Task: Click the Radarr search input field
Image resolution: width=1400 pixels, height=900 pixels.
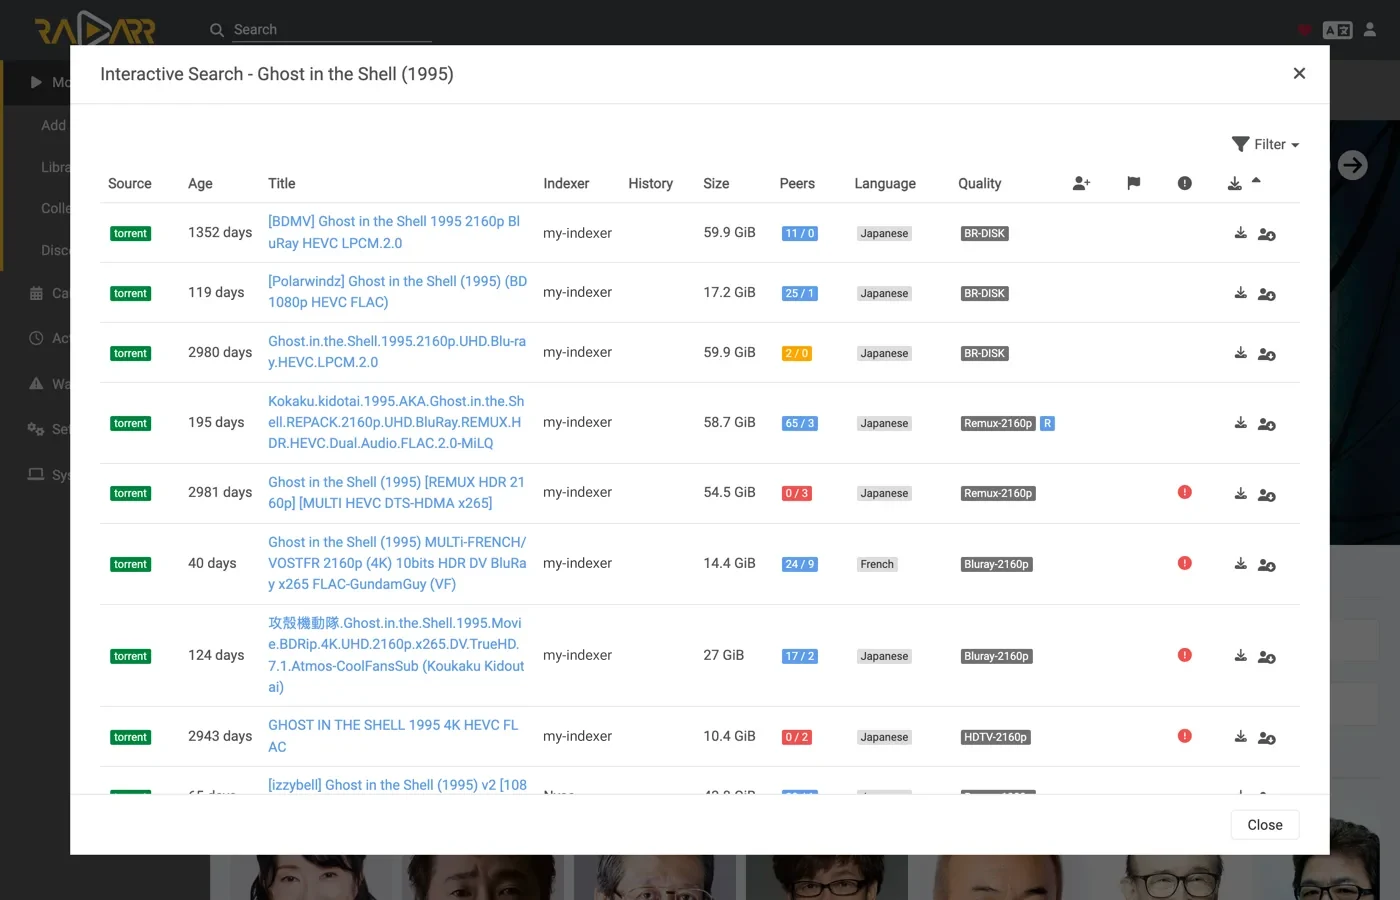Action: 331,30
